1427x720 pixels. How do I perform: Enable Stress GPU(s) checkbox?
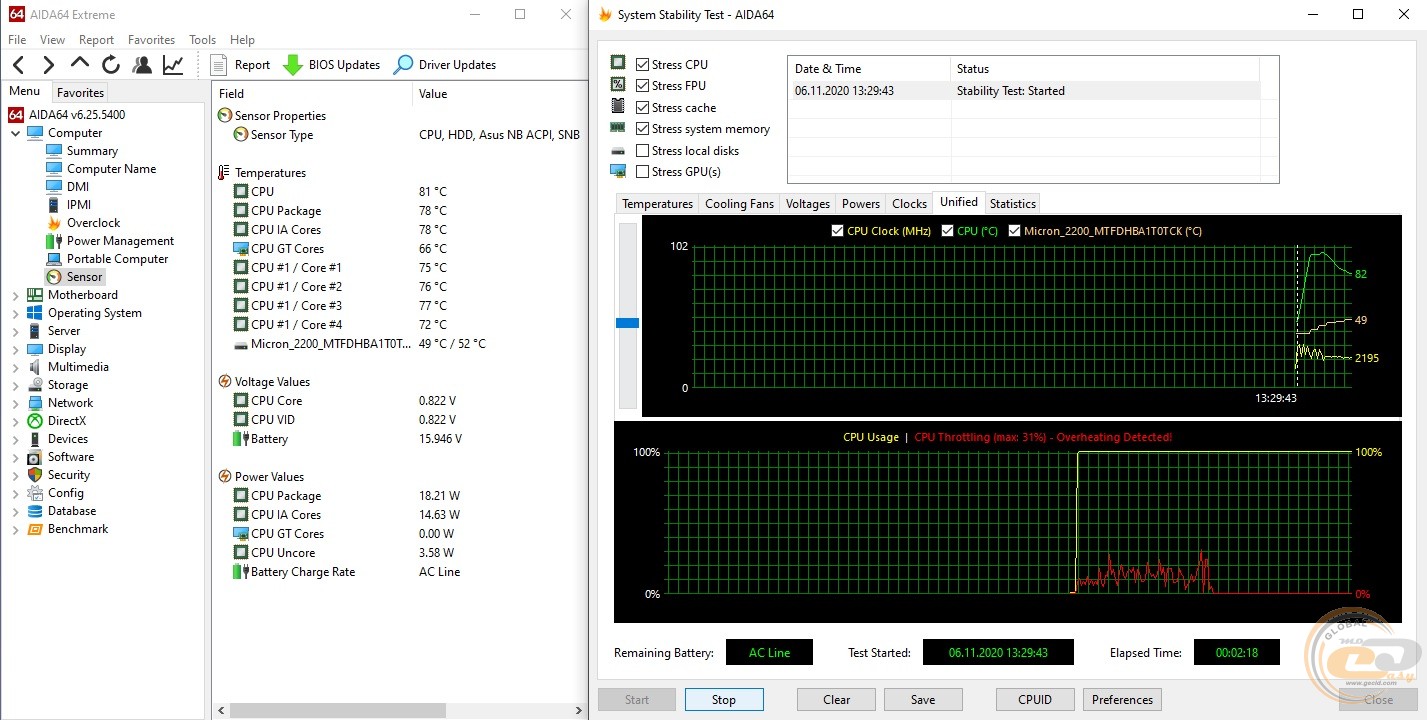coord(642,172)
